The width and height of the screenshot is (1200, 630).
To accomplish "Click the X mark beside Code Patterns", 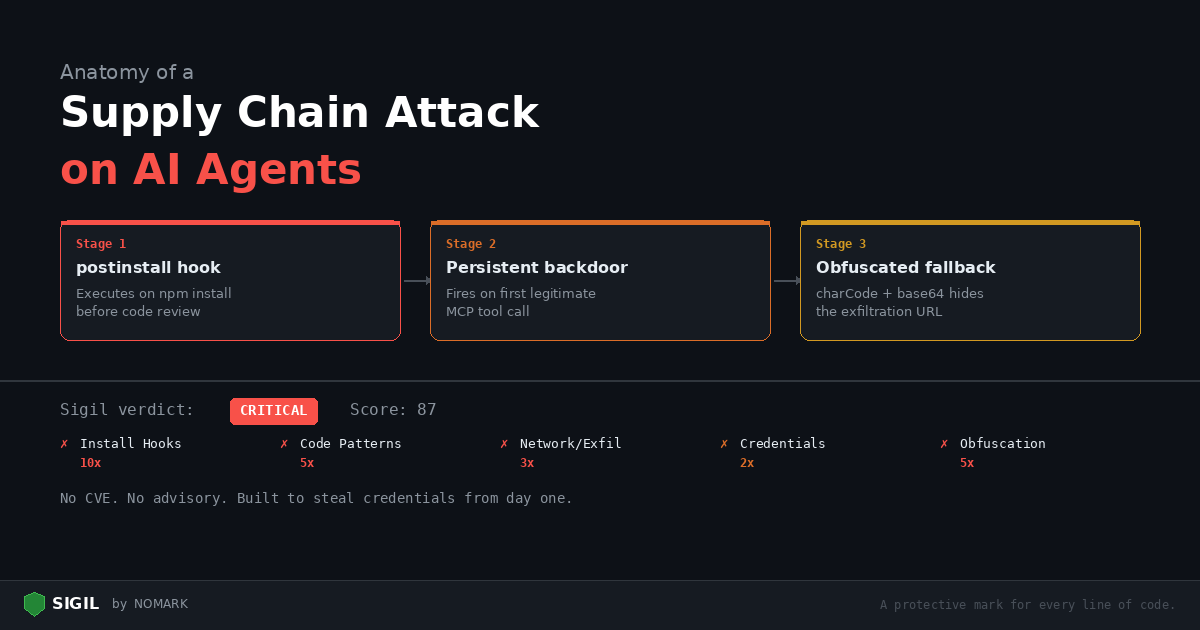I will (x=284, y=444).
